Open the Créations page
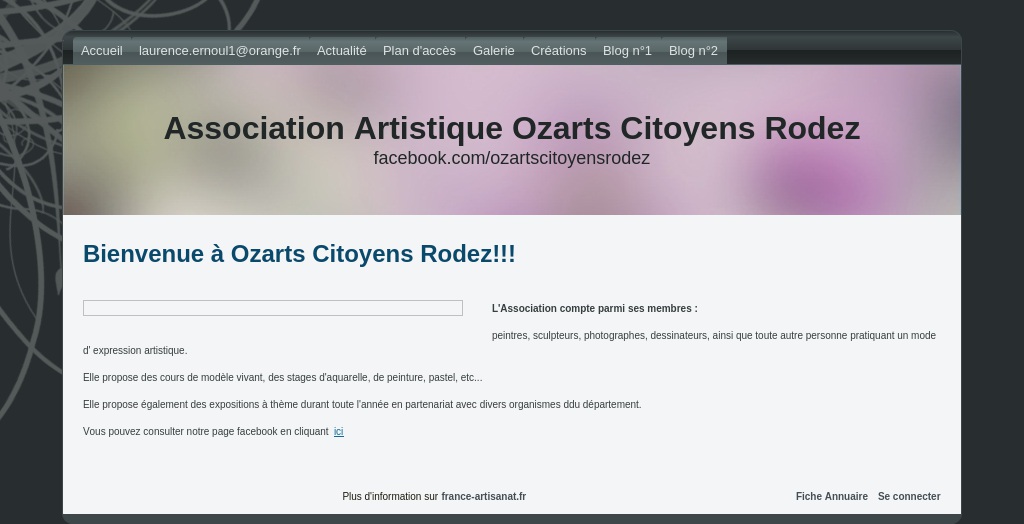This screenshot has width=1024, height=524. coord(558,51)
